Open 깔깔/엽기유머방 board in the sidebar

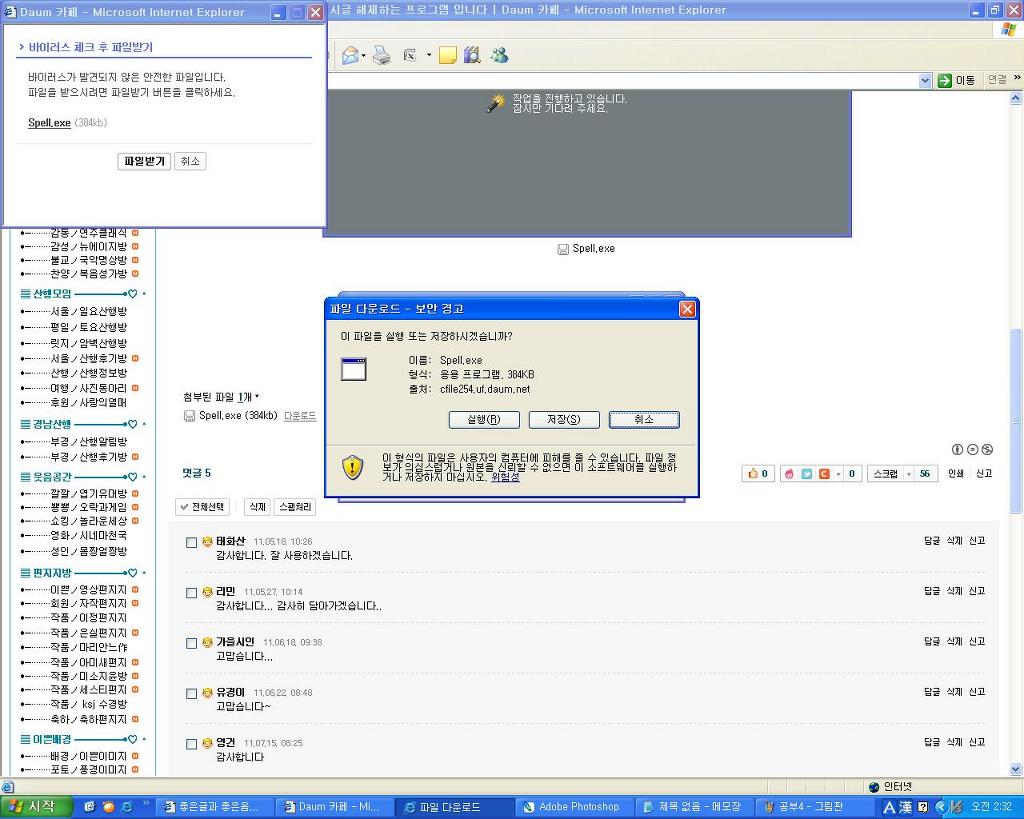pos(89,494)
